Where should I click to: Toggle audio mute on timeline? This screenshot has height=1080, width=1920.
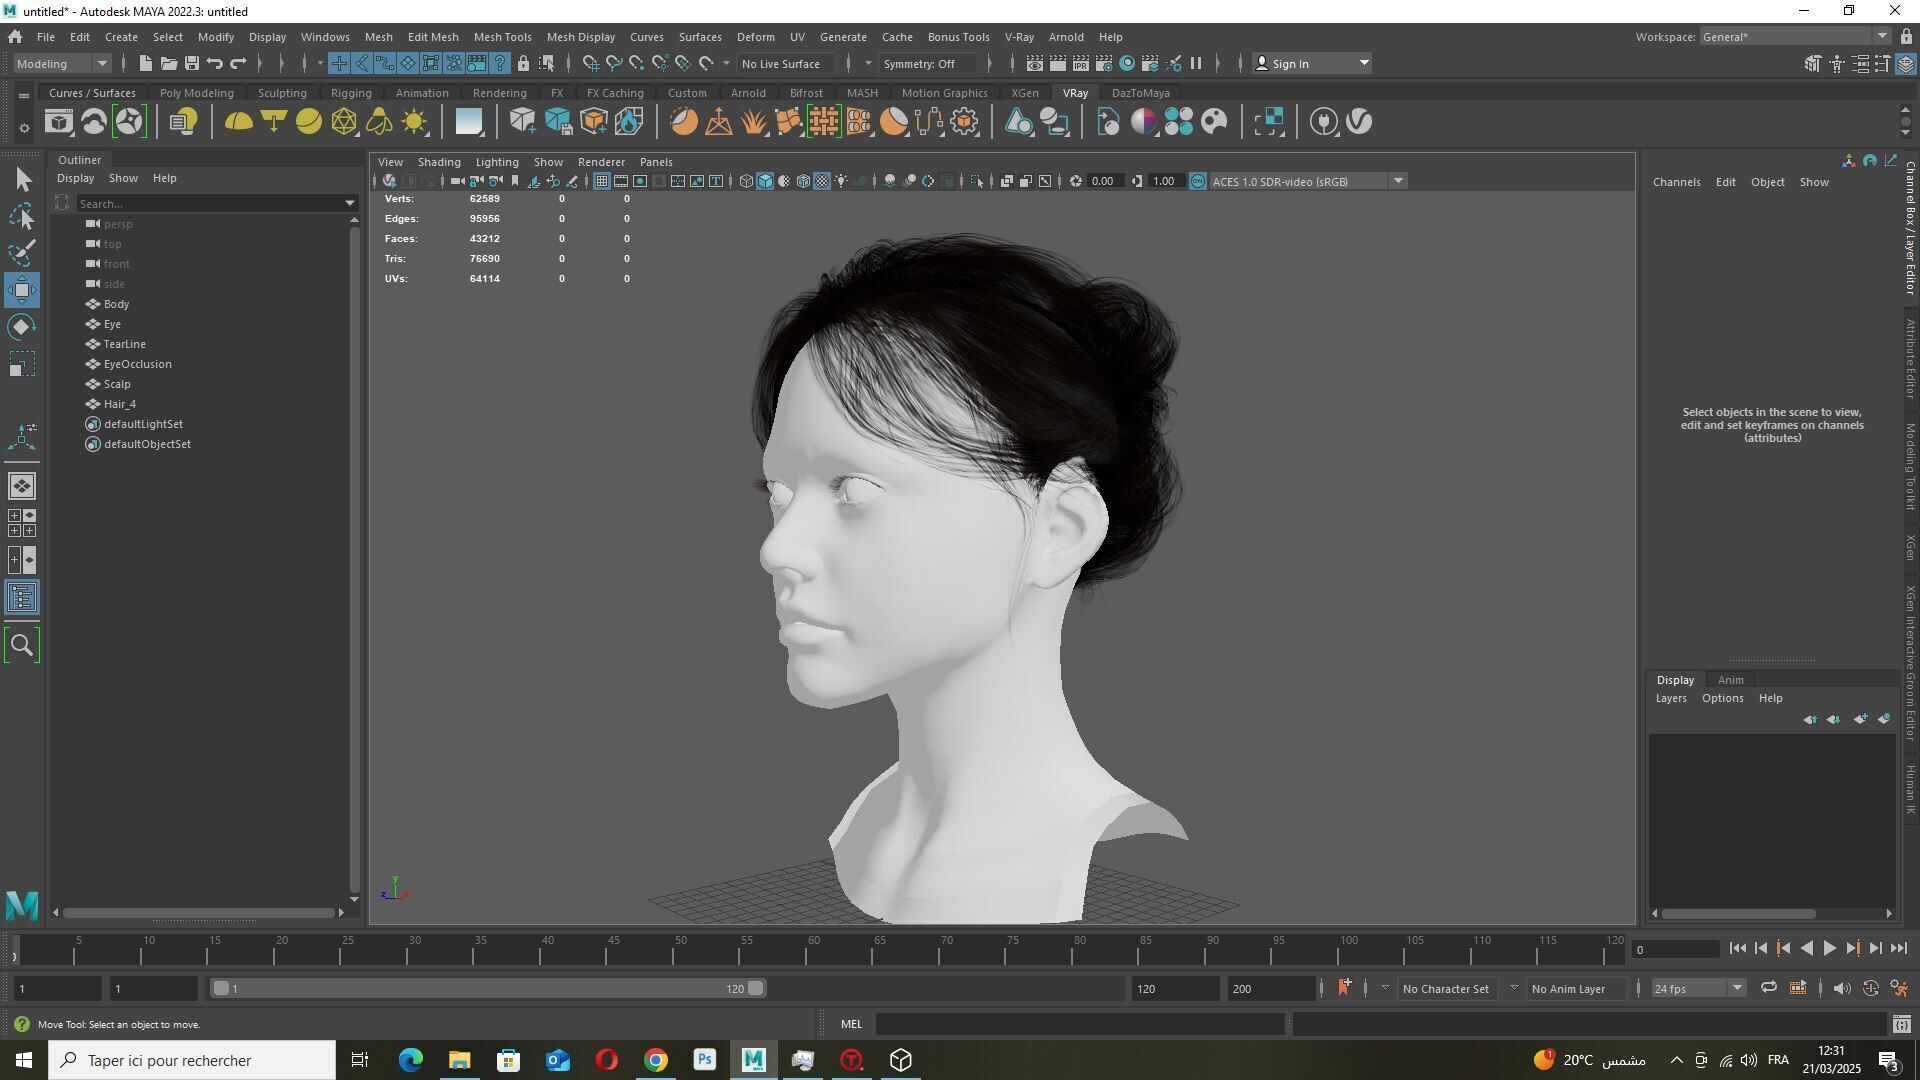[x=1841, y=988]
